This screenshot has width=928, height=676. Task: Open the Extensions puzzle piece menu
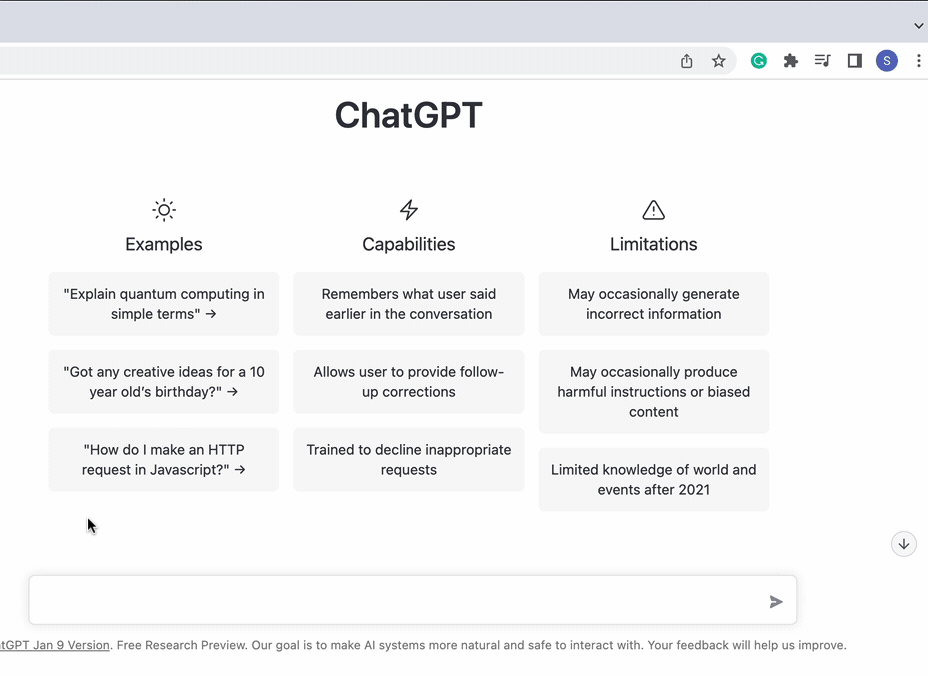791,60
